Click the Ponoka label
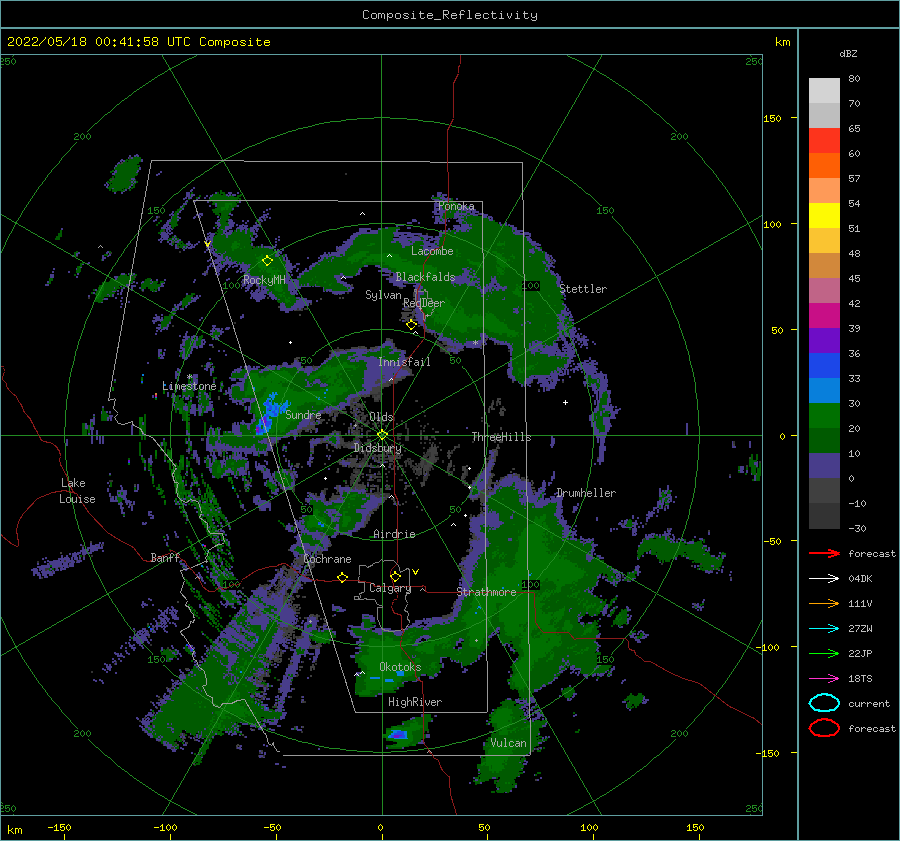900x841 pixels. click(456, 206)
